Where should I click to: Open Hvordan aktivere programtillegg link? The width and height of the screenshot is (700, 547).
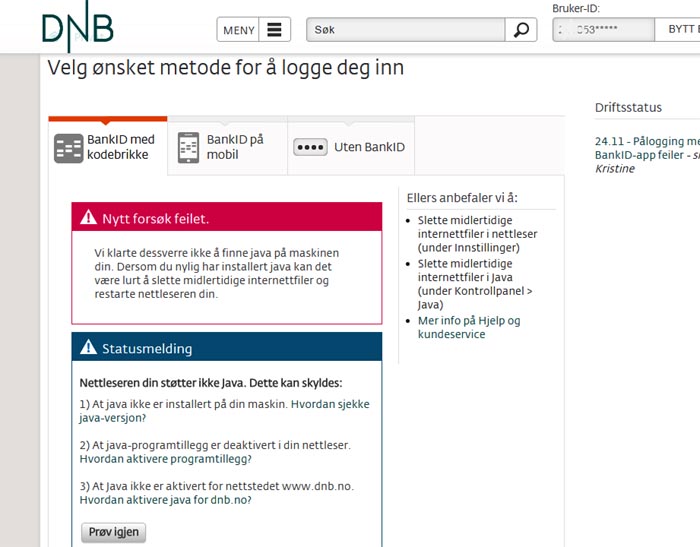(166, 459)
